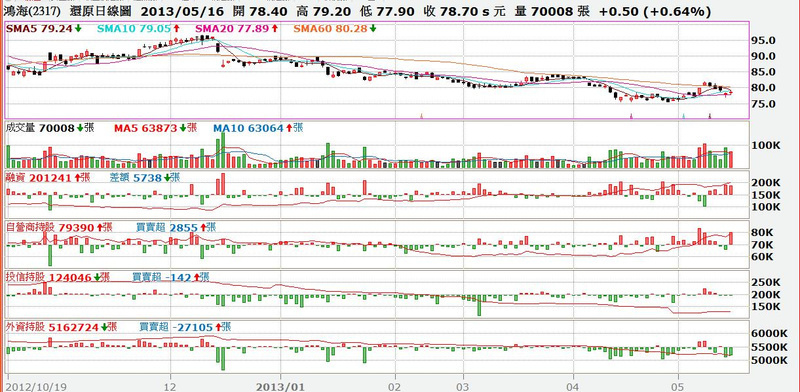Click the SMA5 79.24 legend label
This screenshot has width=800, height=392.
point(43,29)
